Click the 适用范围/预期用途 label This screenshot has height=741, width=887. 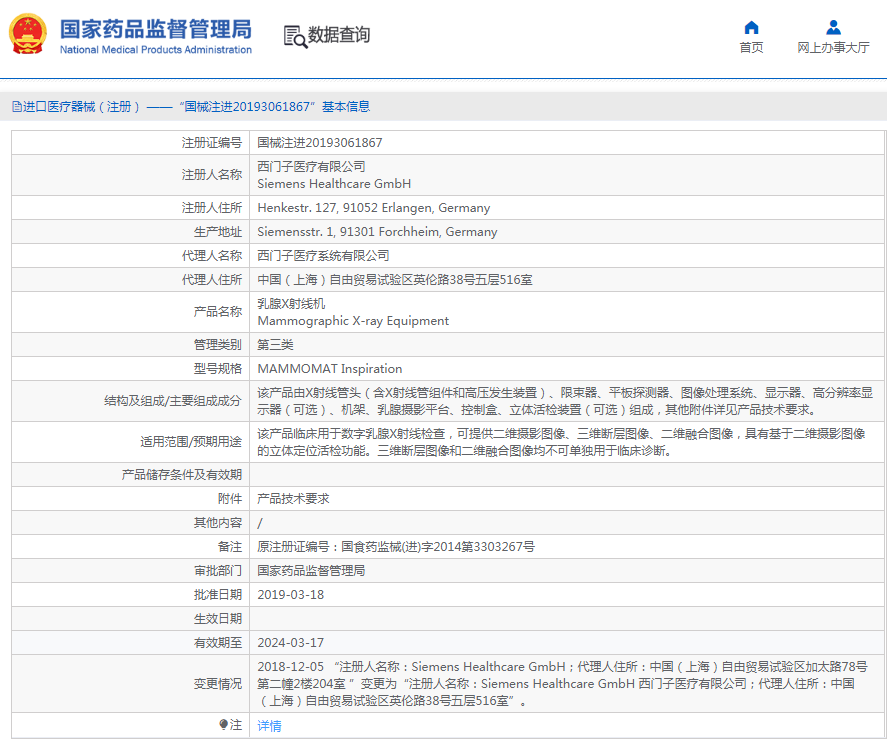coord(191,442)
